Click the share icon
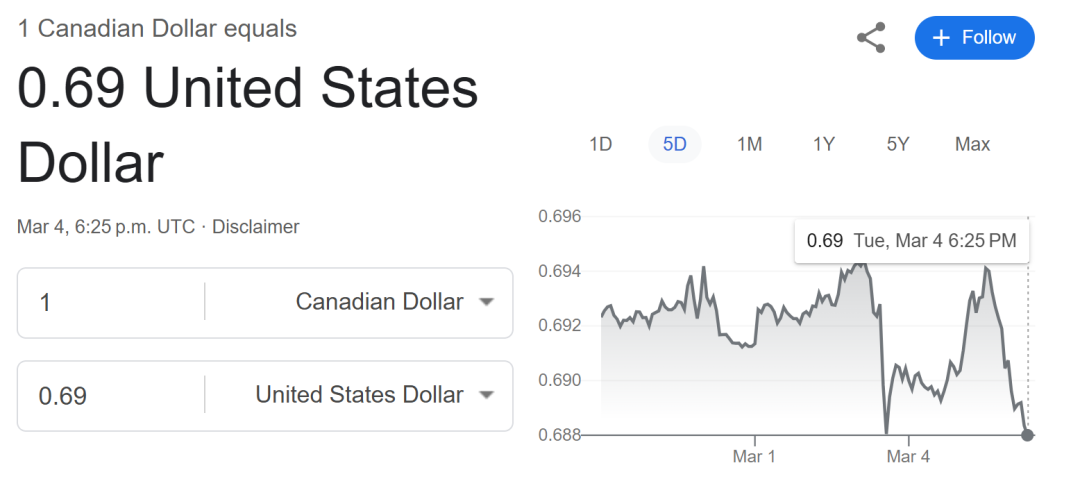The height and width of the screenshot is (488, 1080). click(x=871, y=38)
